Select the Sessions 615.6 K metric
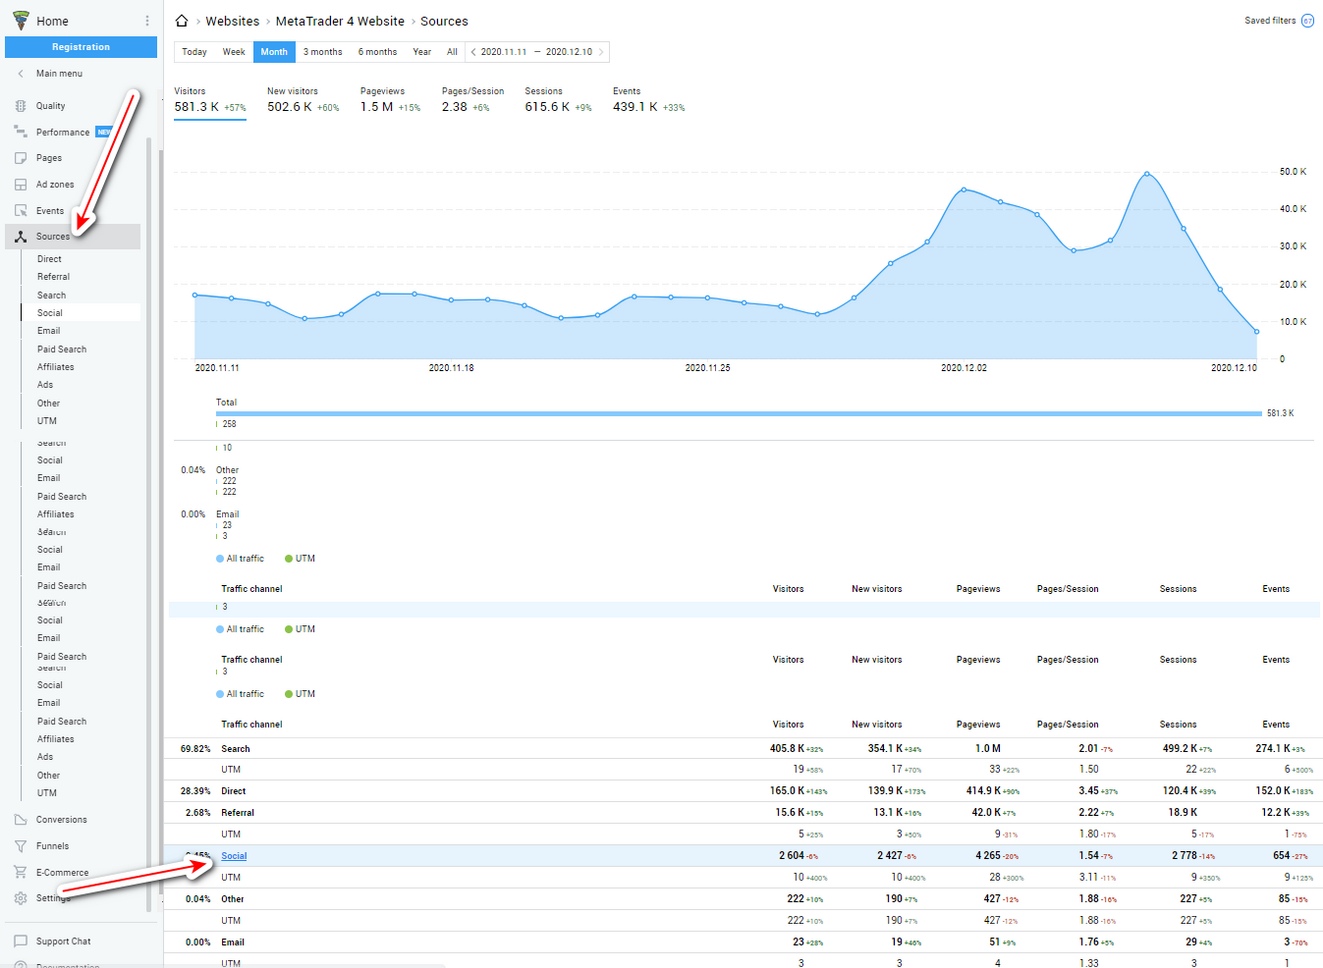1323x968 pixels. pos(558,100)
